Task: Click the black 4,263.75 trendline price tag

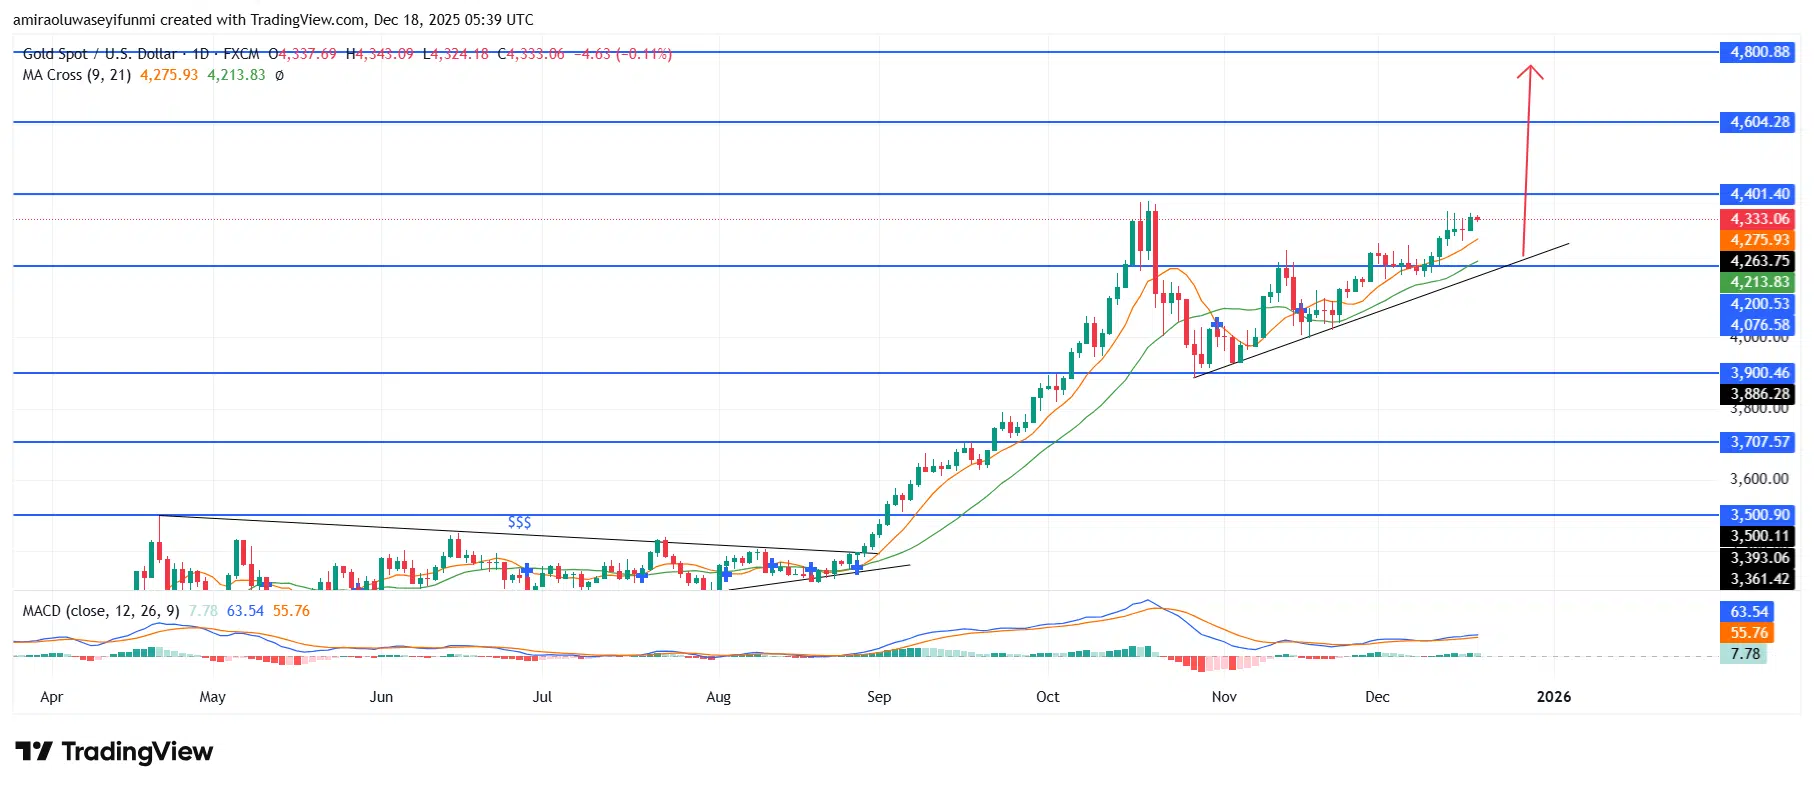Action: coord(1759,261)
